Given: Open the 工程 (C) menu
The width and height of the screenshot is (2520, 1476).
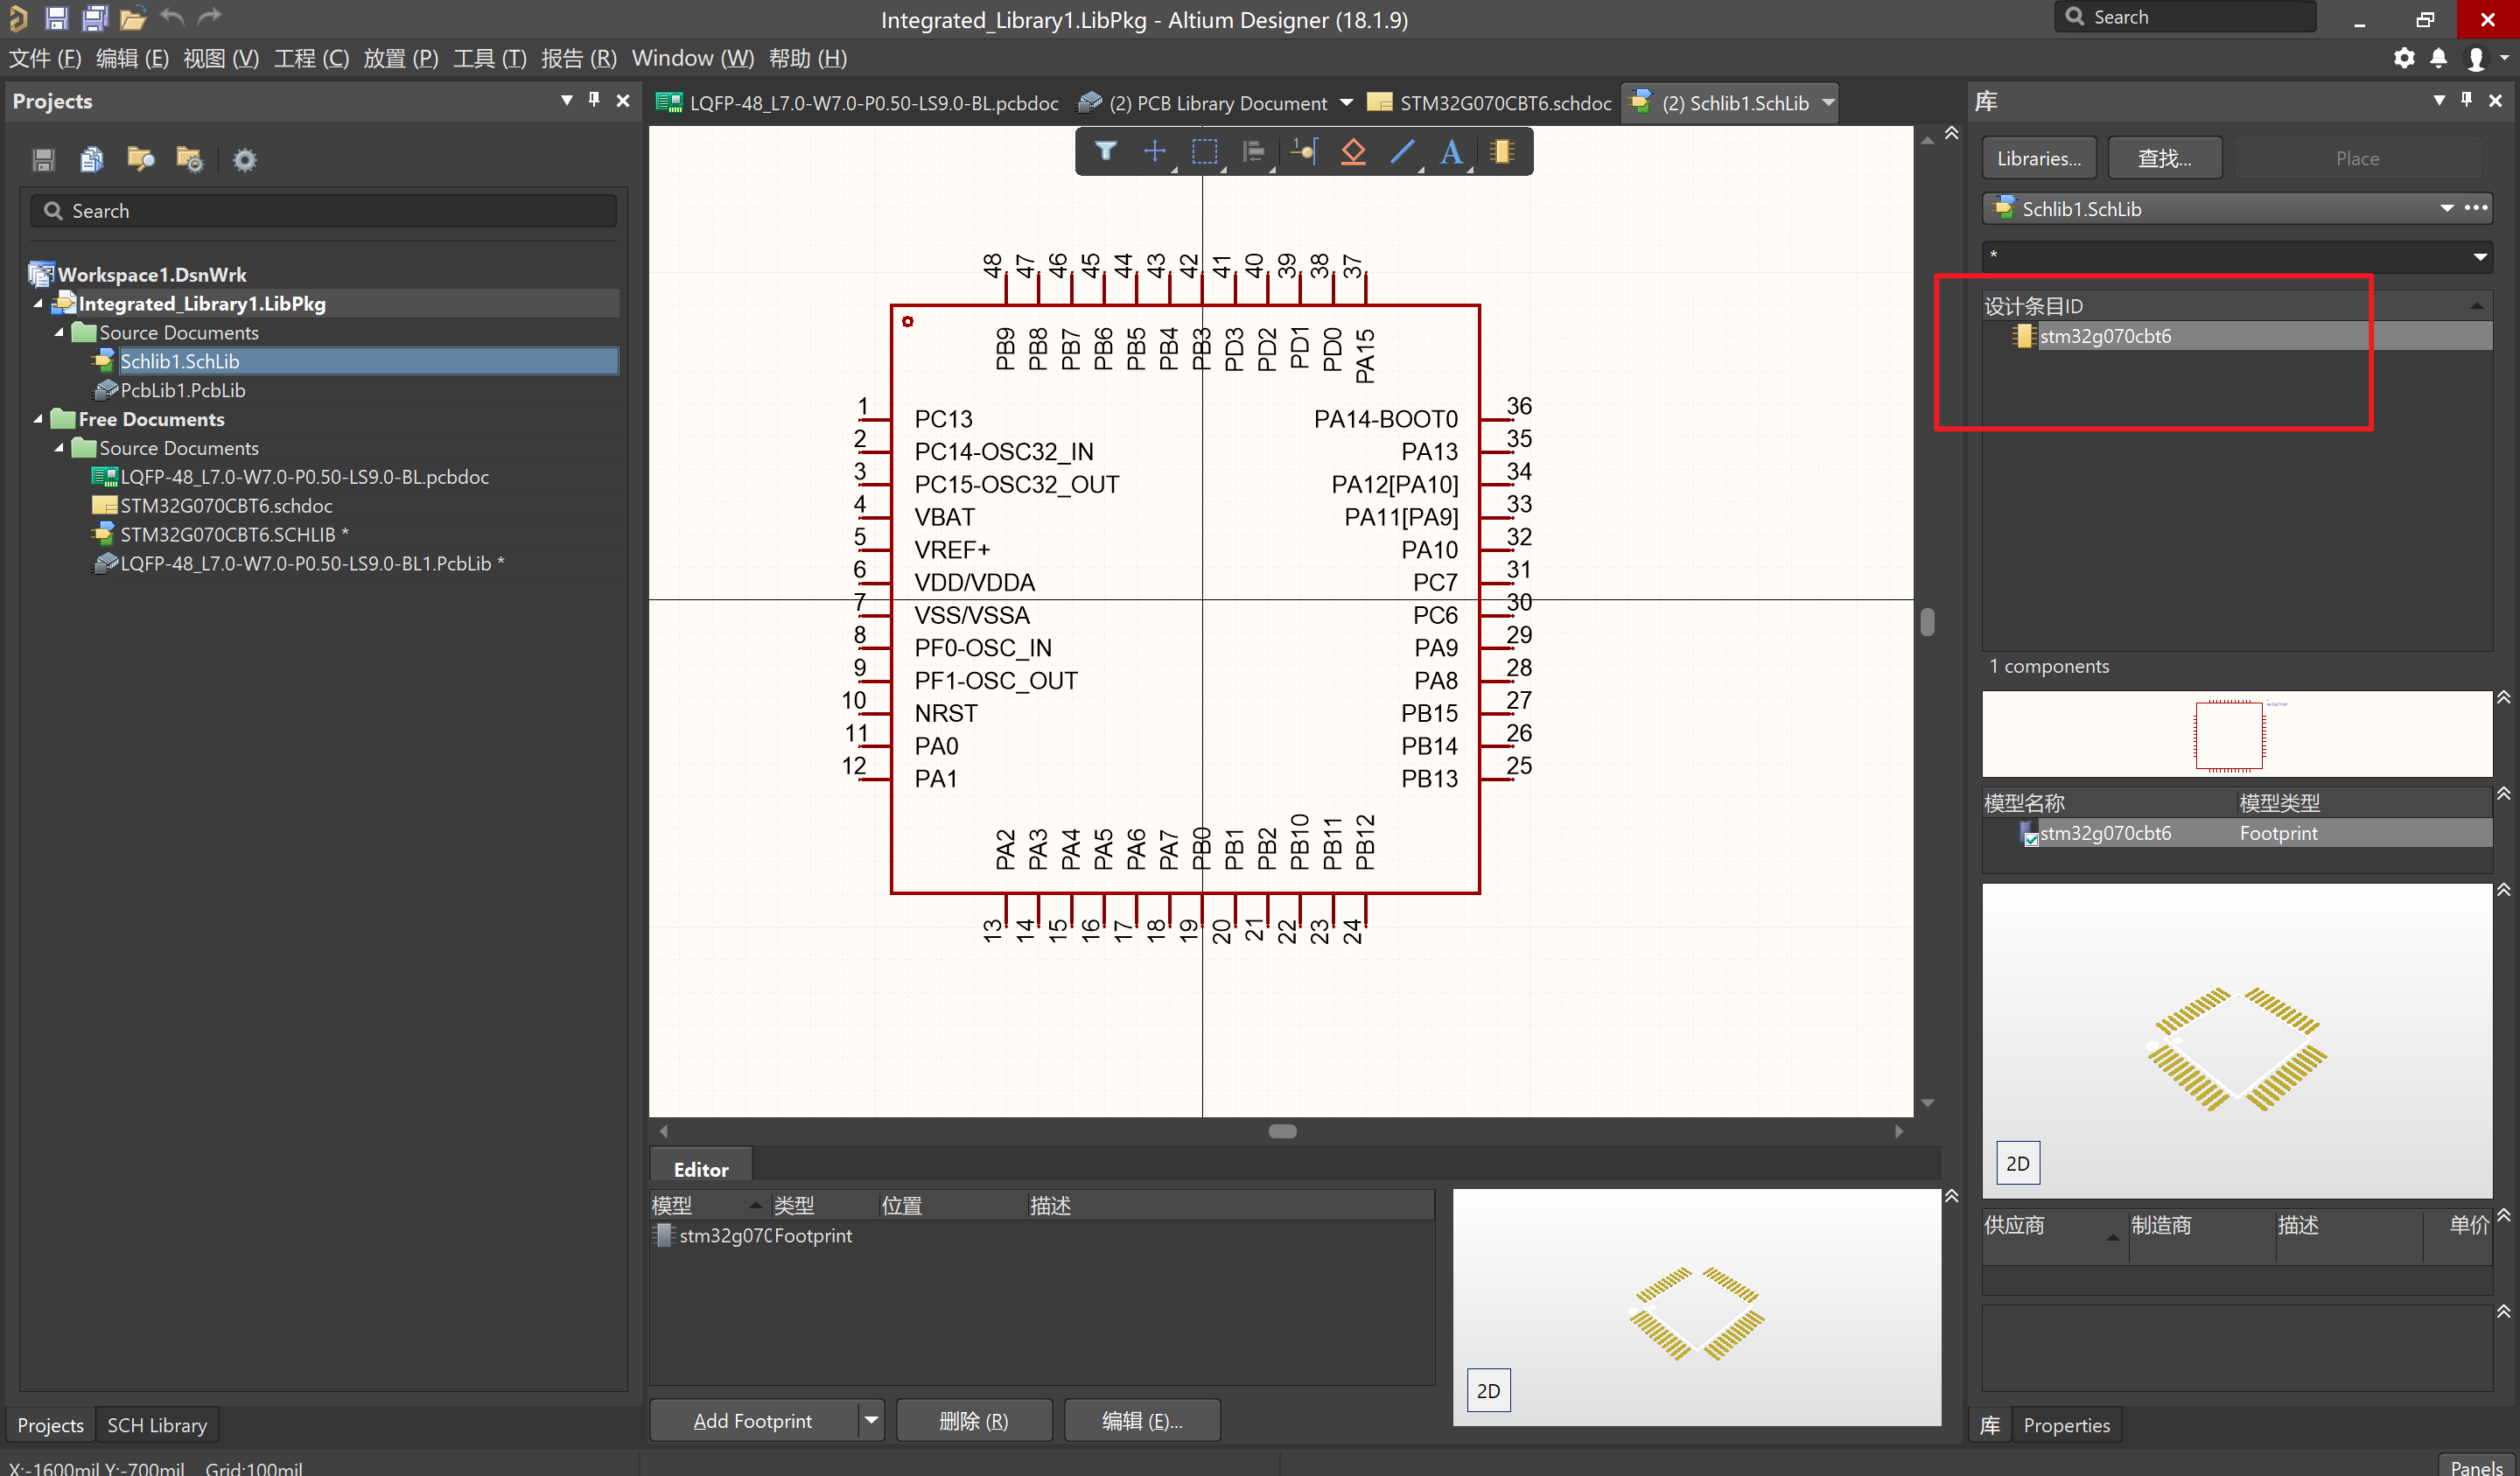Looking at the screenshot, I should point(312,58).
